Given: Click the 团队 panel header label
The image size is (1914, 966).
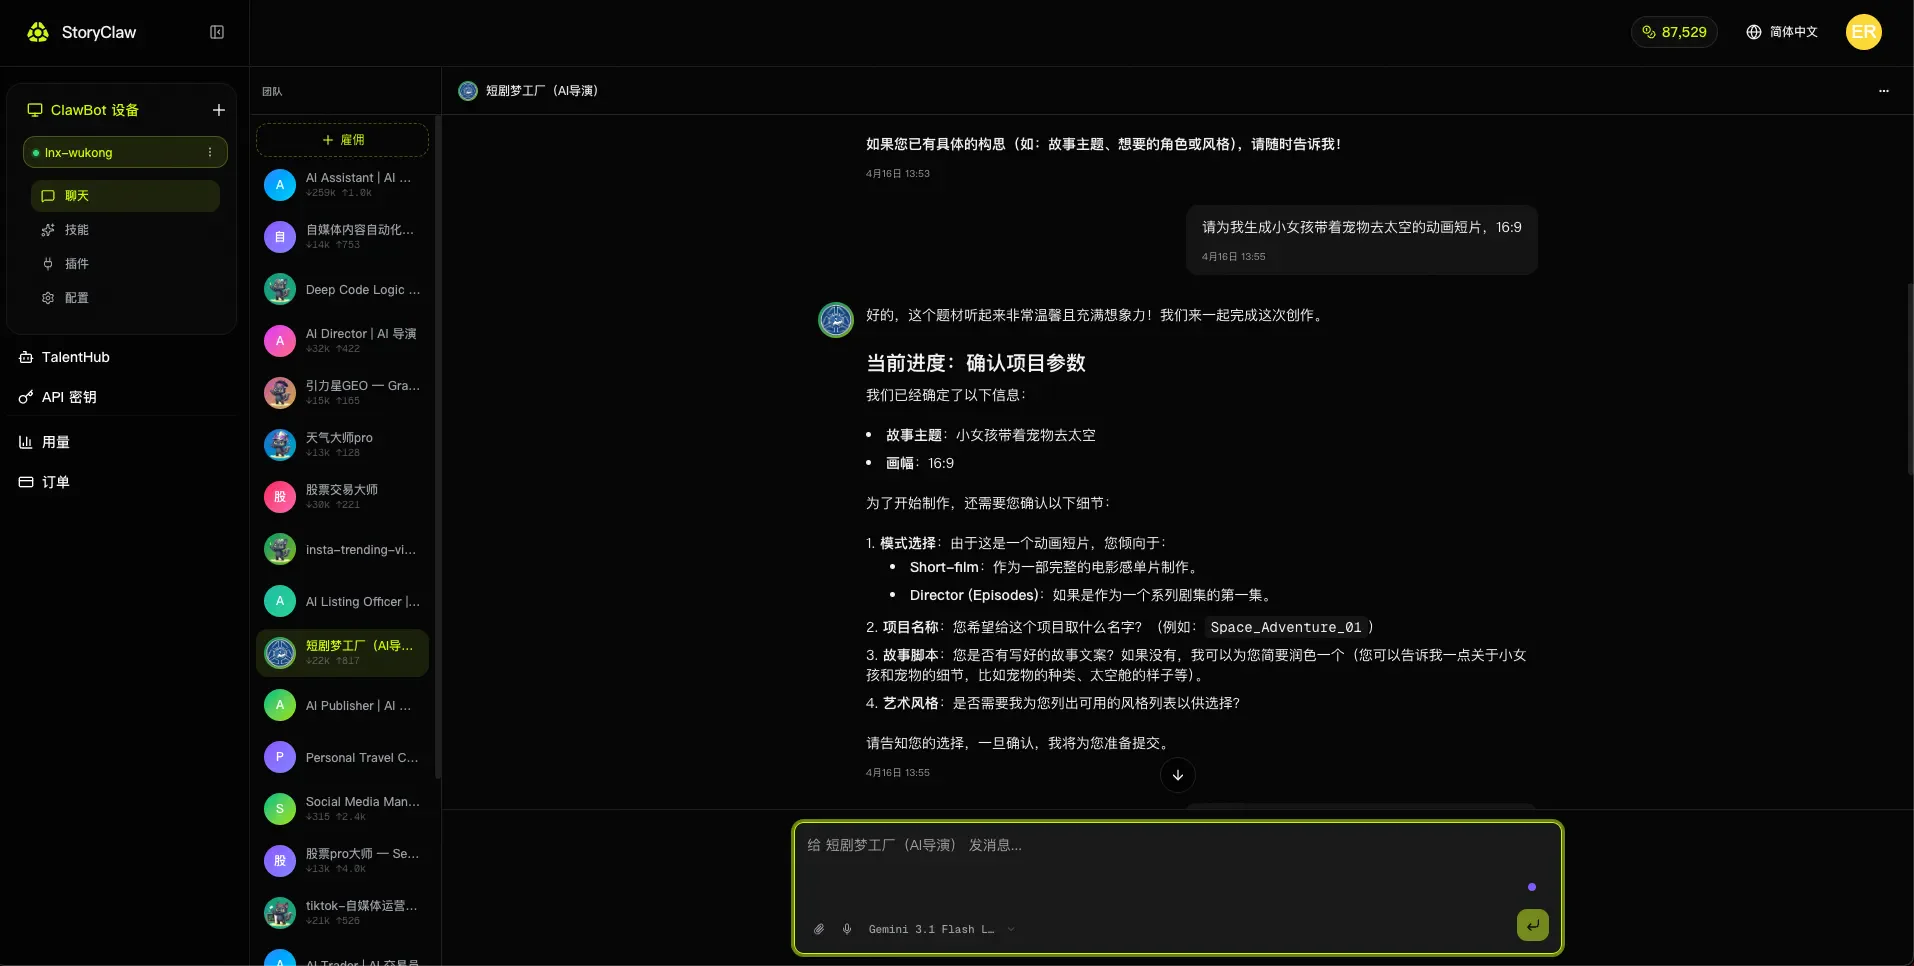Looking at the screenshot, I should (x=272, y=91).
